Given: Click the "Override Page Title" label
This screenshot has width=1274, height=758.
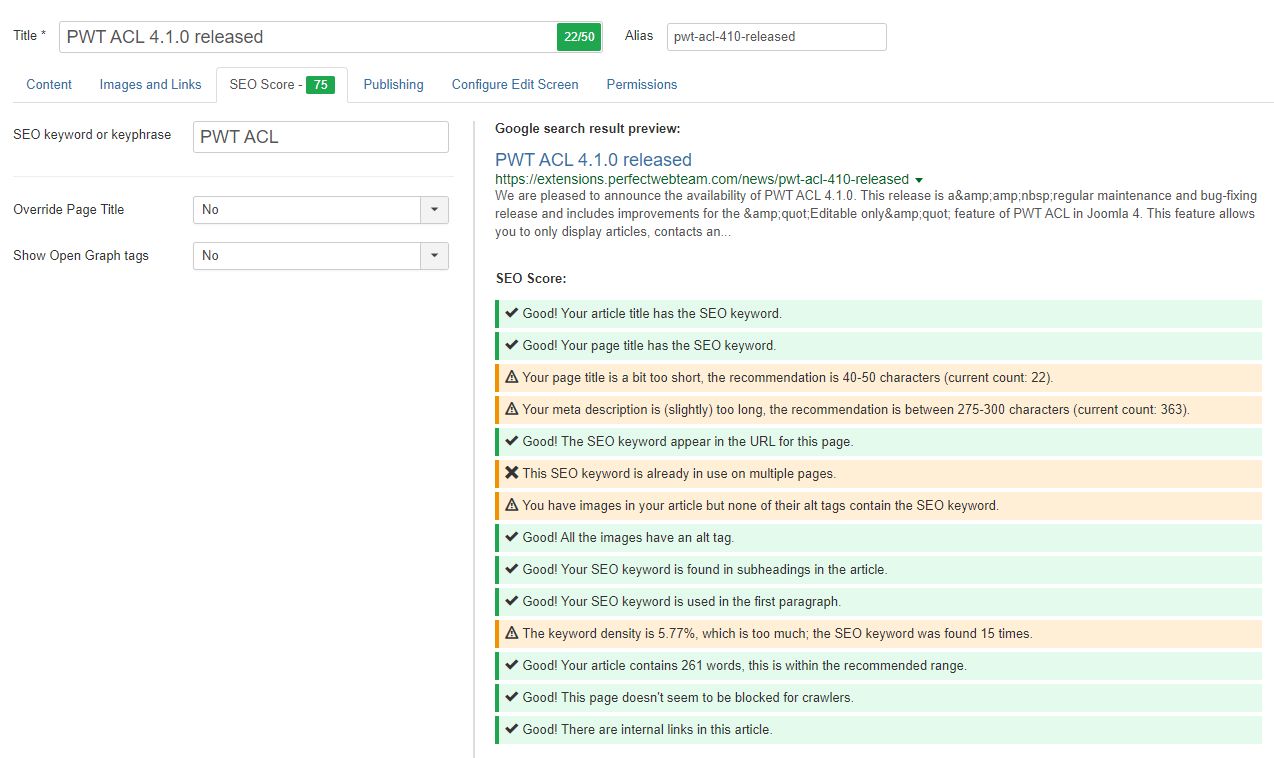Looking at the screenshot, I should pos(69,210).
